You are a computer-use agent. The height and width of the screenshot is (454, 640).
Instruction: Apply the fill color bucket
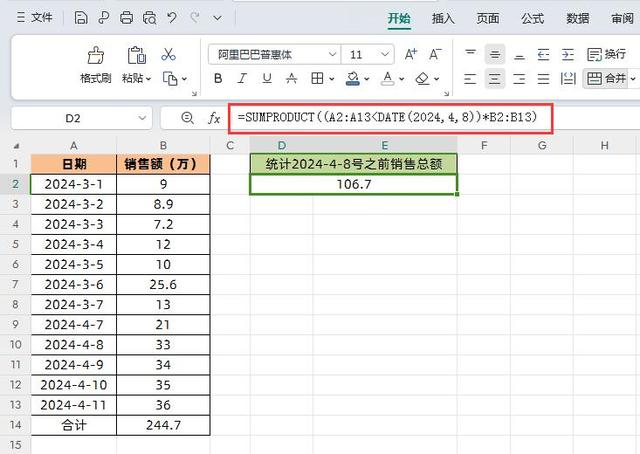pos(353,78)
